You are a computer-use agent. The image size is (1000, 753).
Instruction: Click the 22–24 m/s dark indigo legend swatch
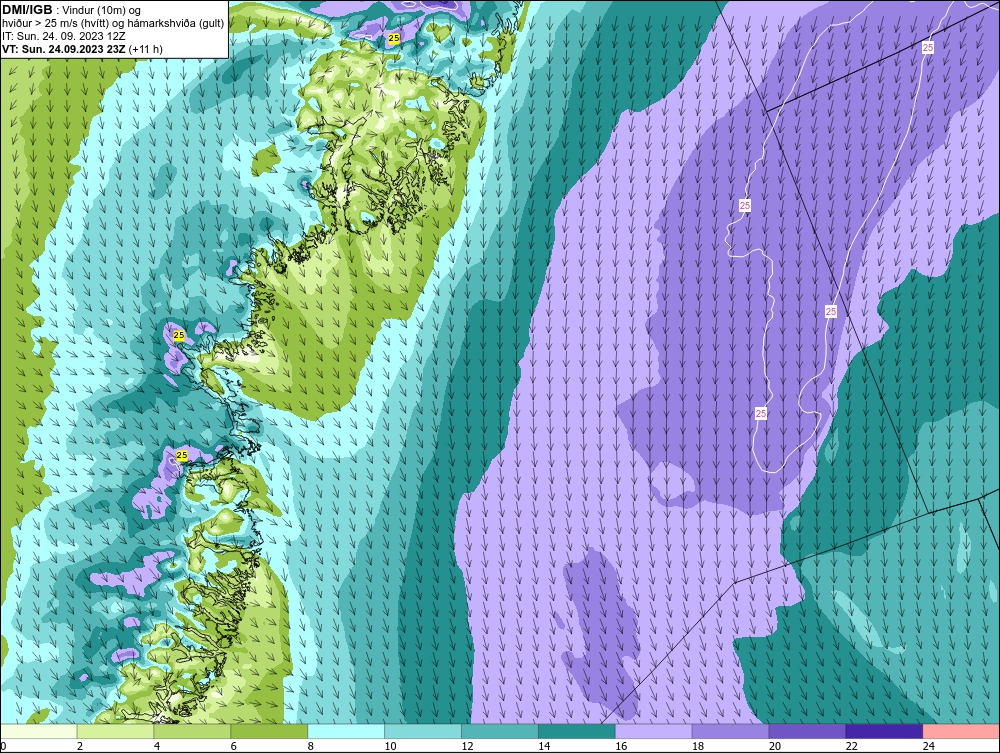(884, 731)
